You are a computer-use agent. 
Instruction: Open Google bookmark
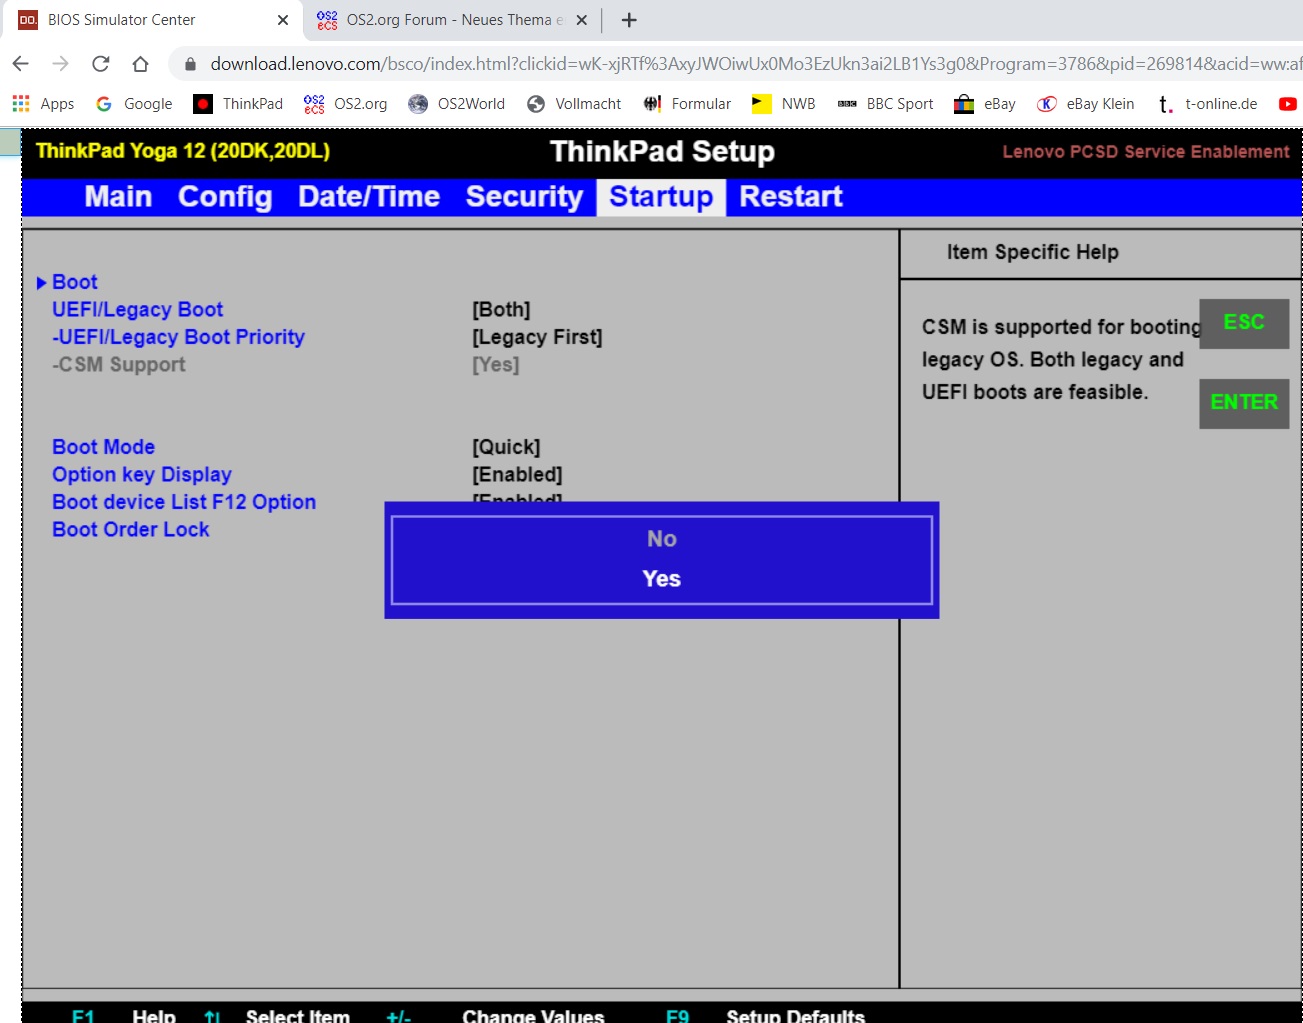pos(134,103)
